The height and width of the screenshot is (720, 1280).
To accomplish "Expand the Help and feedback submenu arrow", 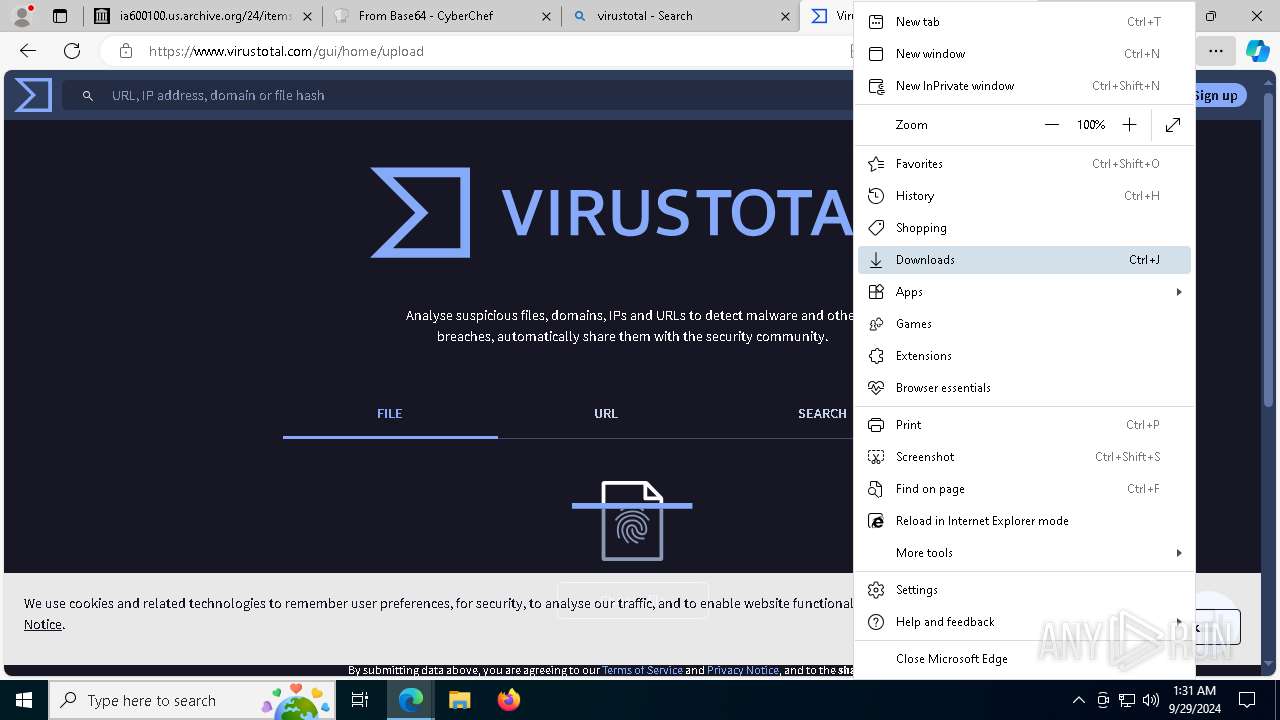I will 1179,622.
